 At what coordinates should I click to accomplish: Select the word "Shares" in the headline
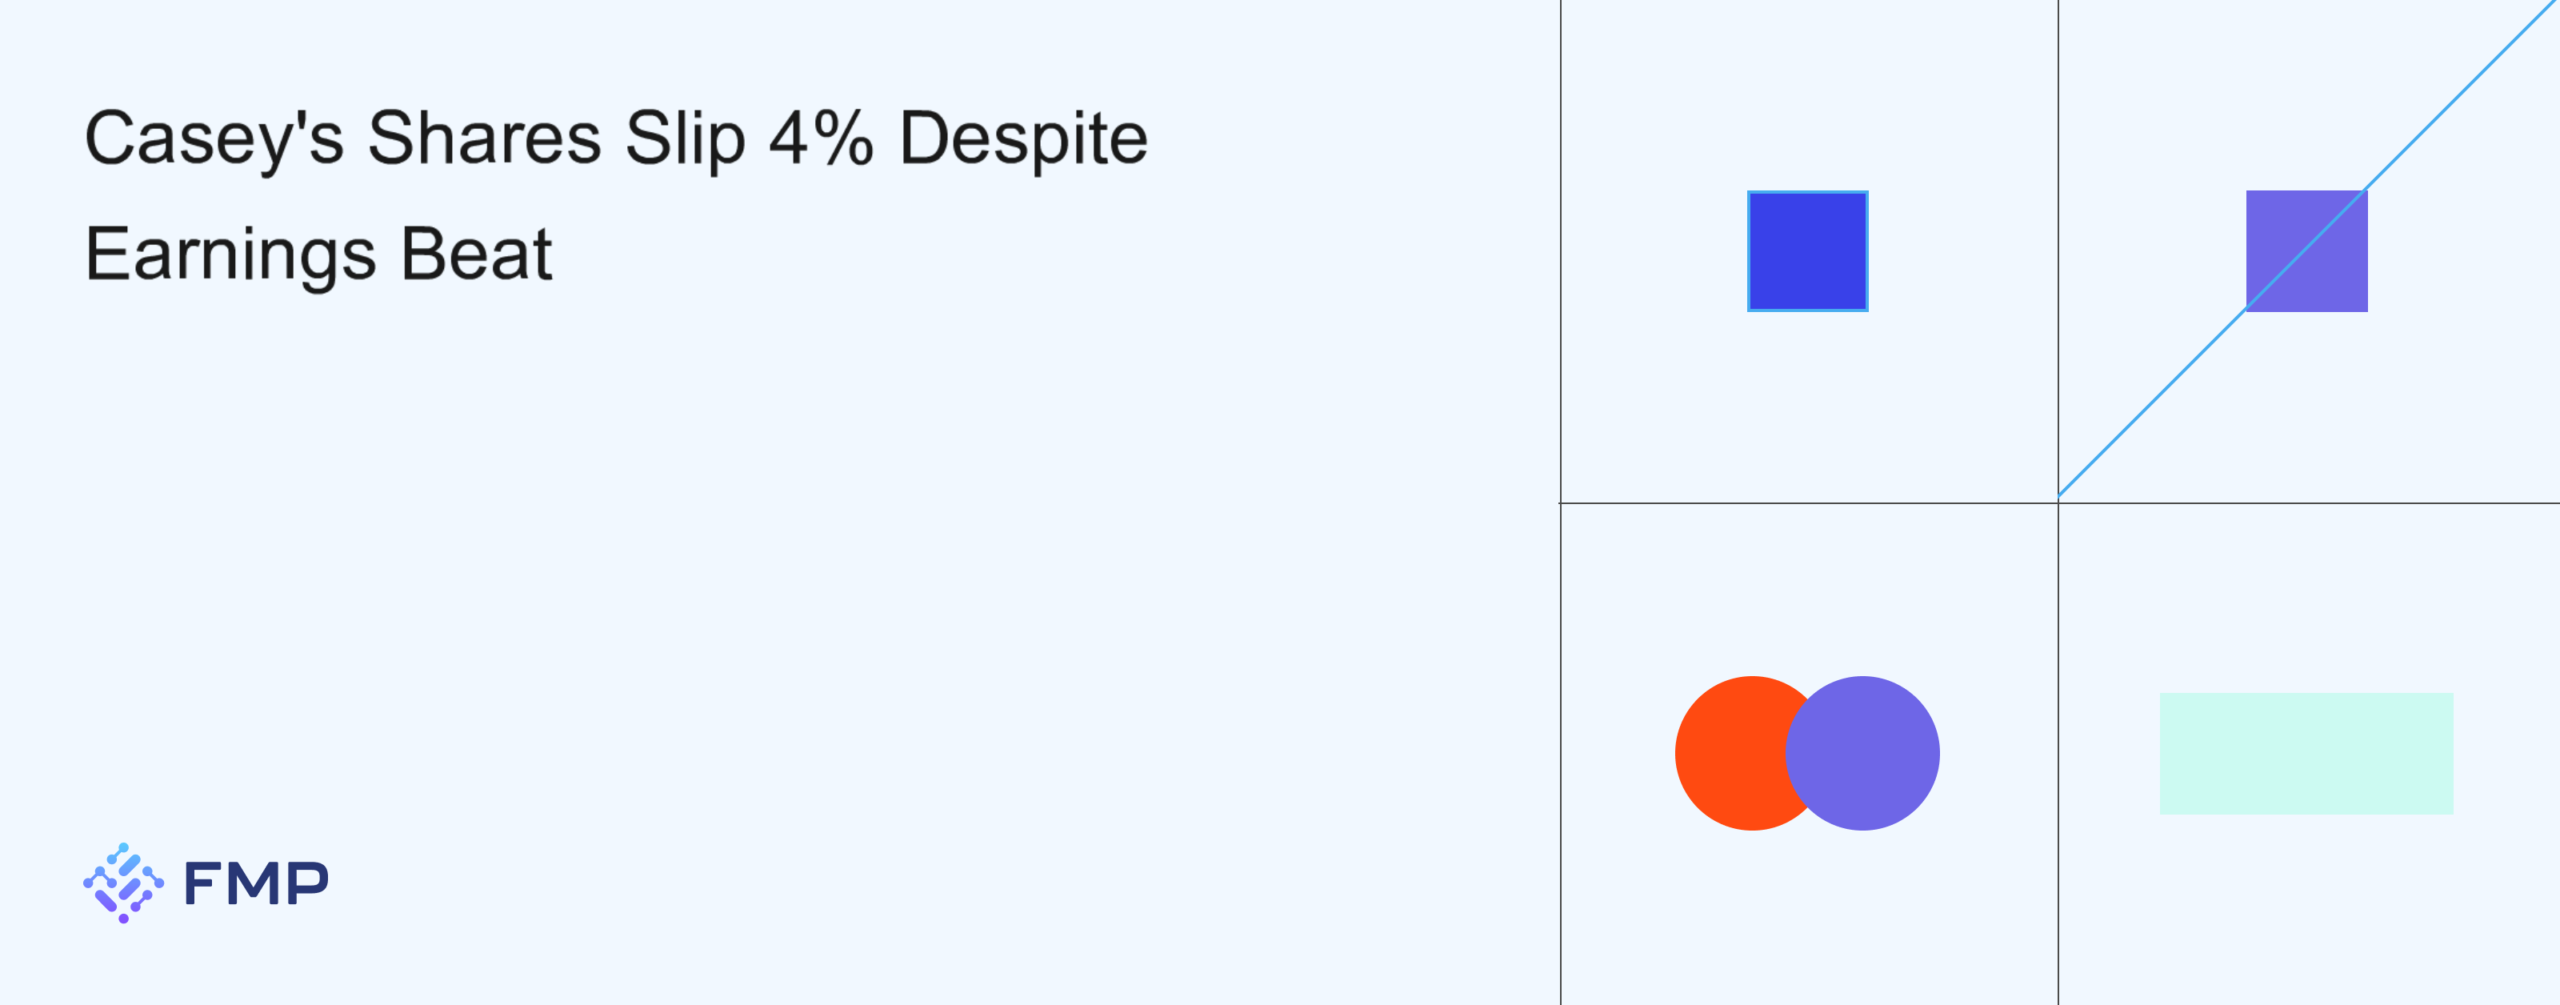tap(484, 138)
